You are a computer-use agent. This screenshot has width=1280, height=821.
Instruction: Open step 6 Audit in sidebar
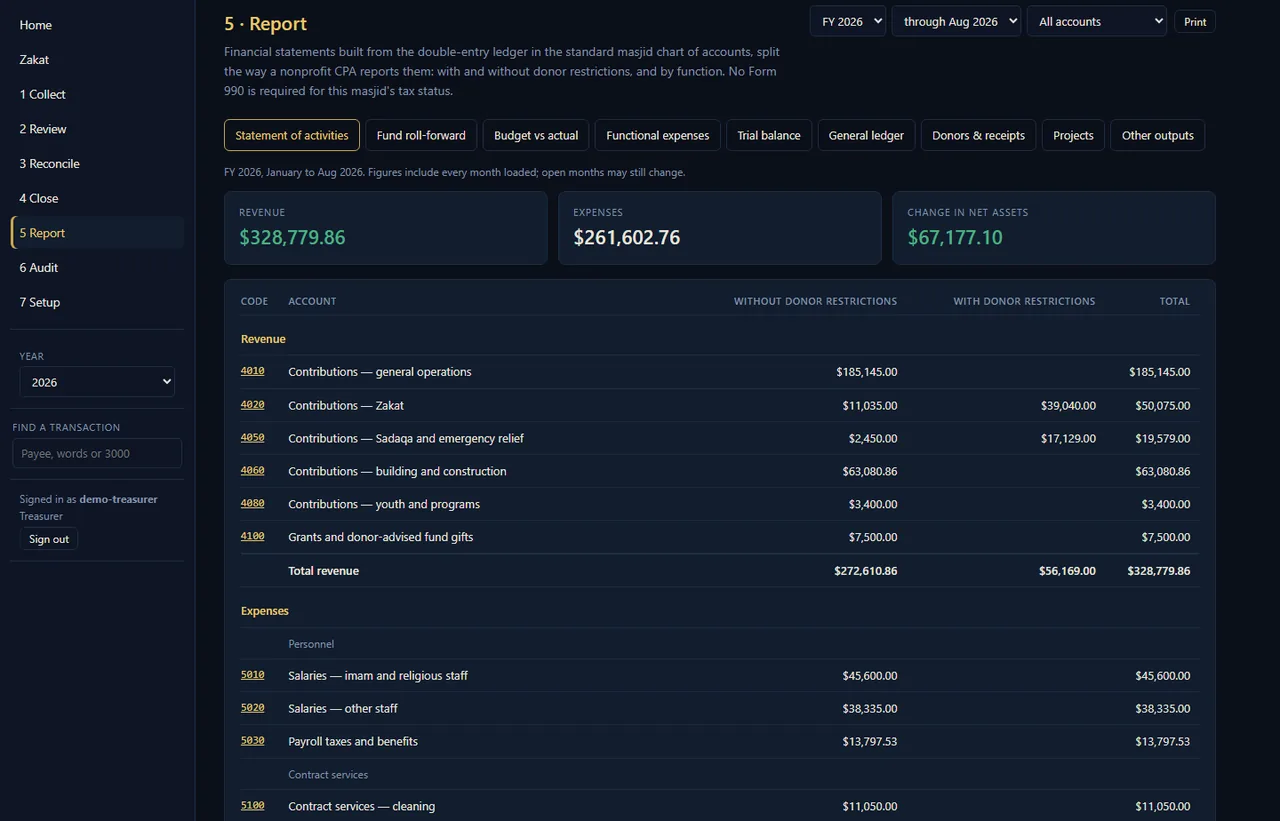[x=97, y=268]
